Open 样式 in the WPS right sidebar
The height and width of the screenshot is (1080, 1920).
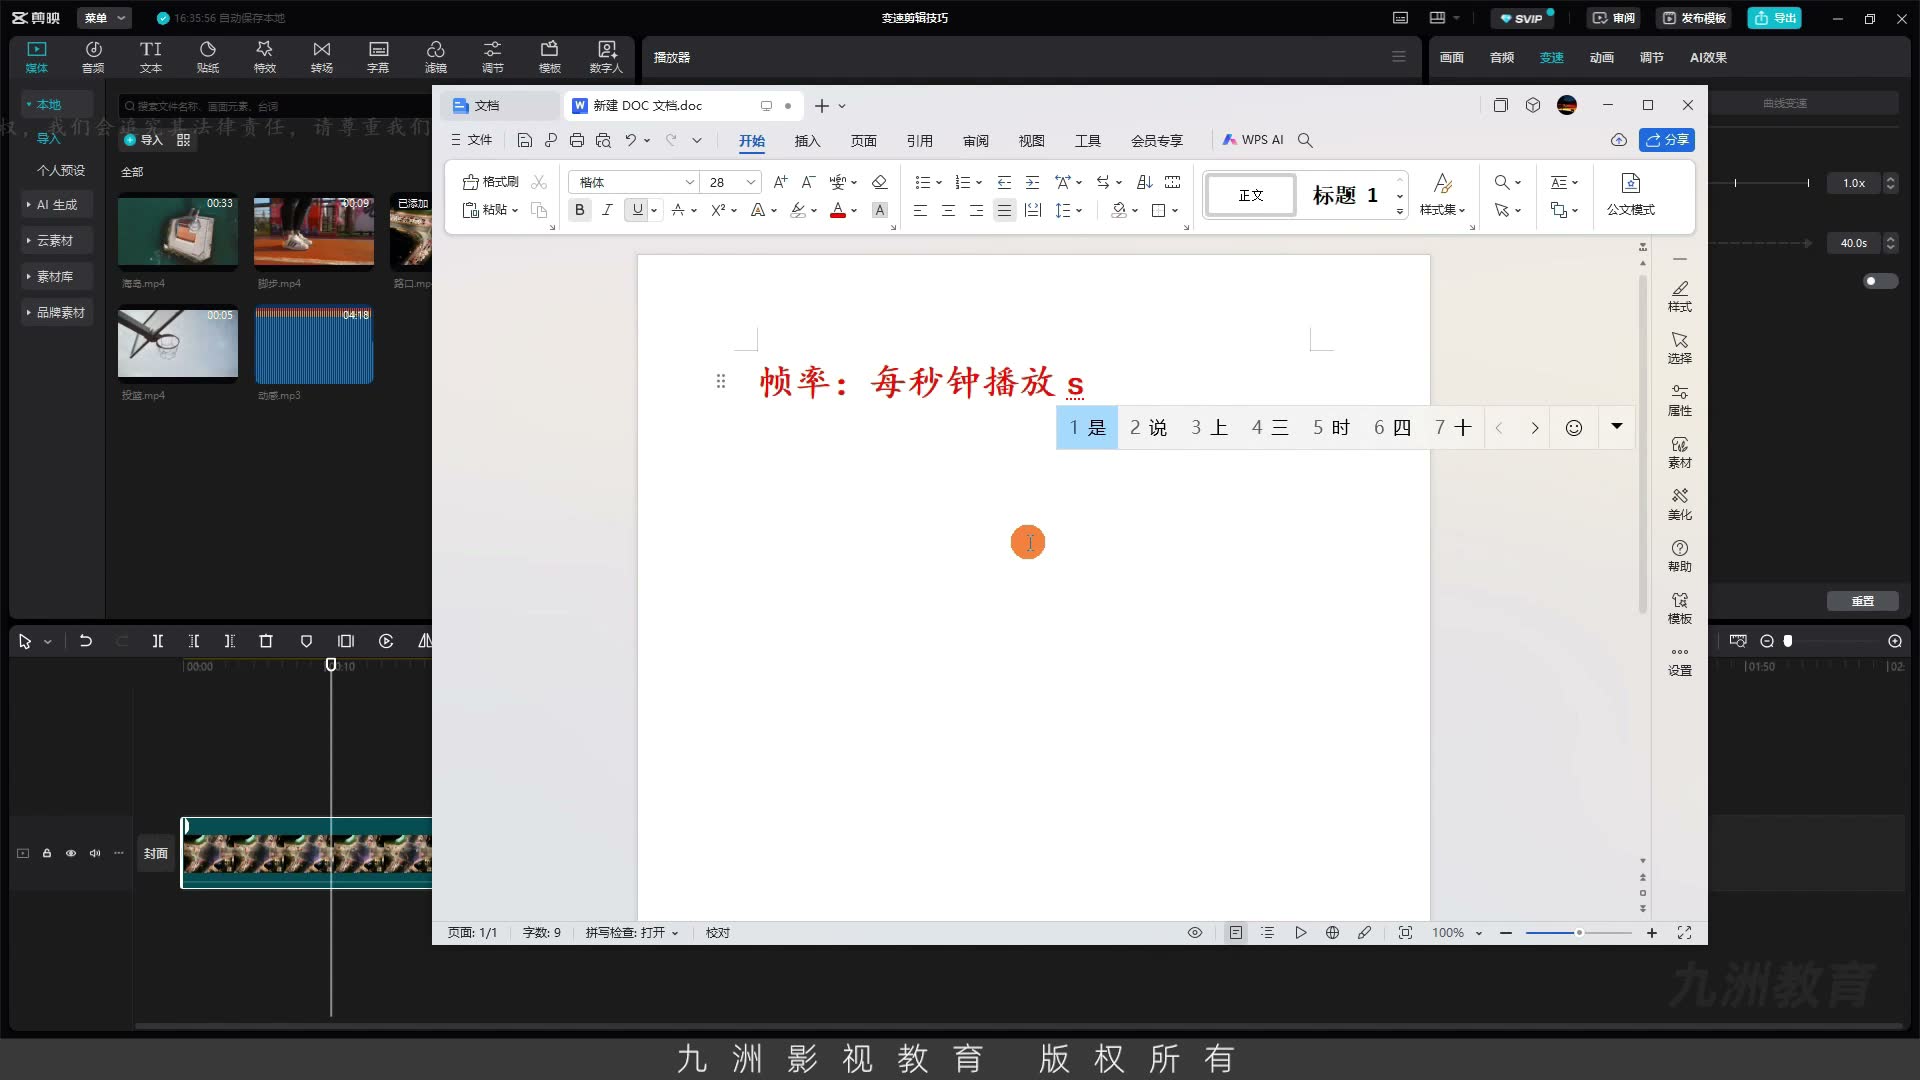pyautogui.click(x=1680, y=296)
